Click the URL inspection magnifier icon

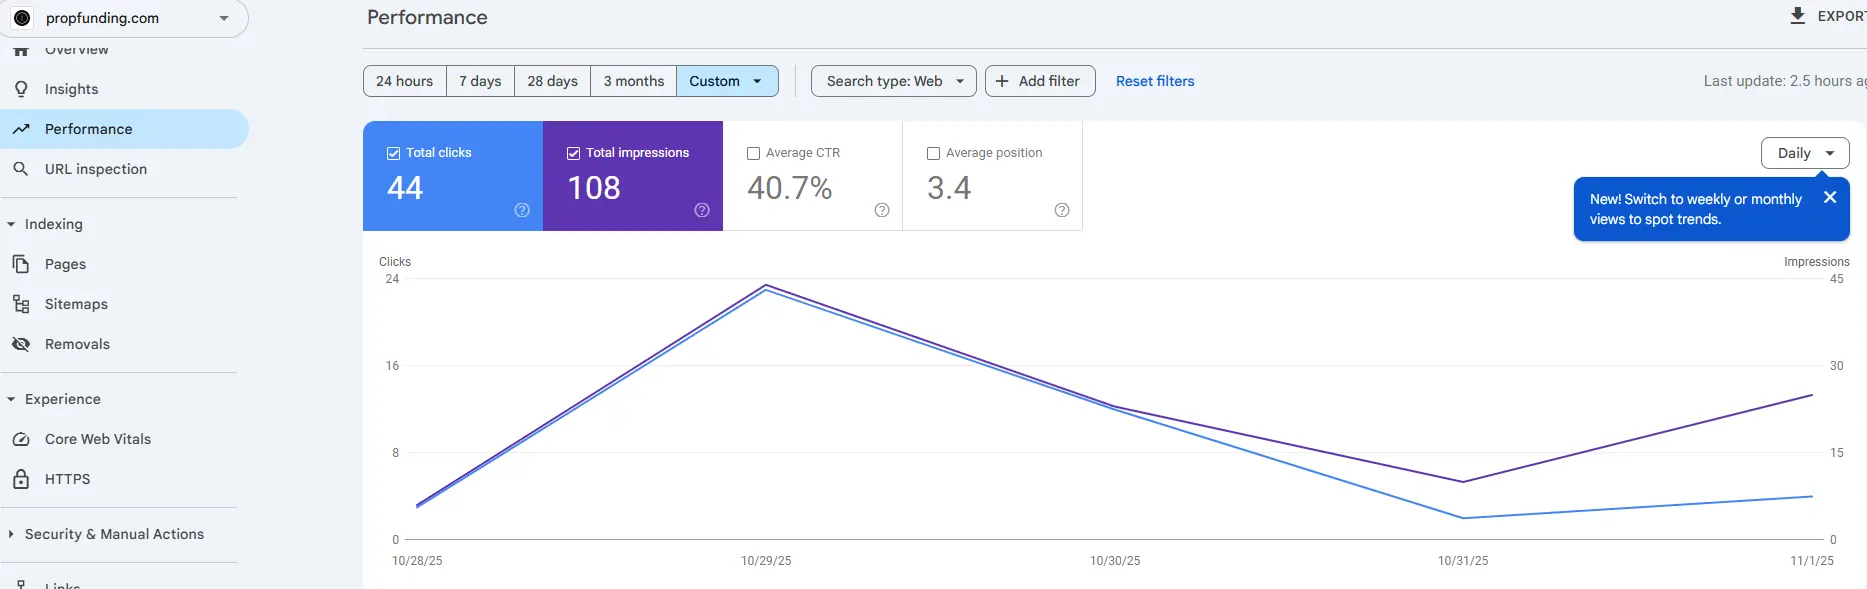click(x=21, y=169)
